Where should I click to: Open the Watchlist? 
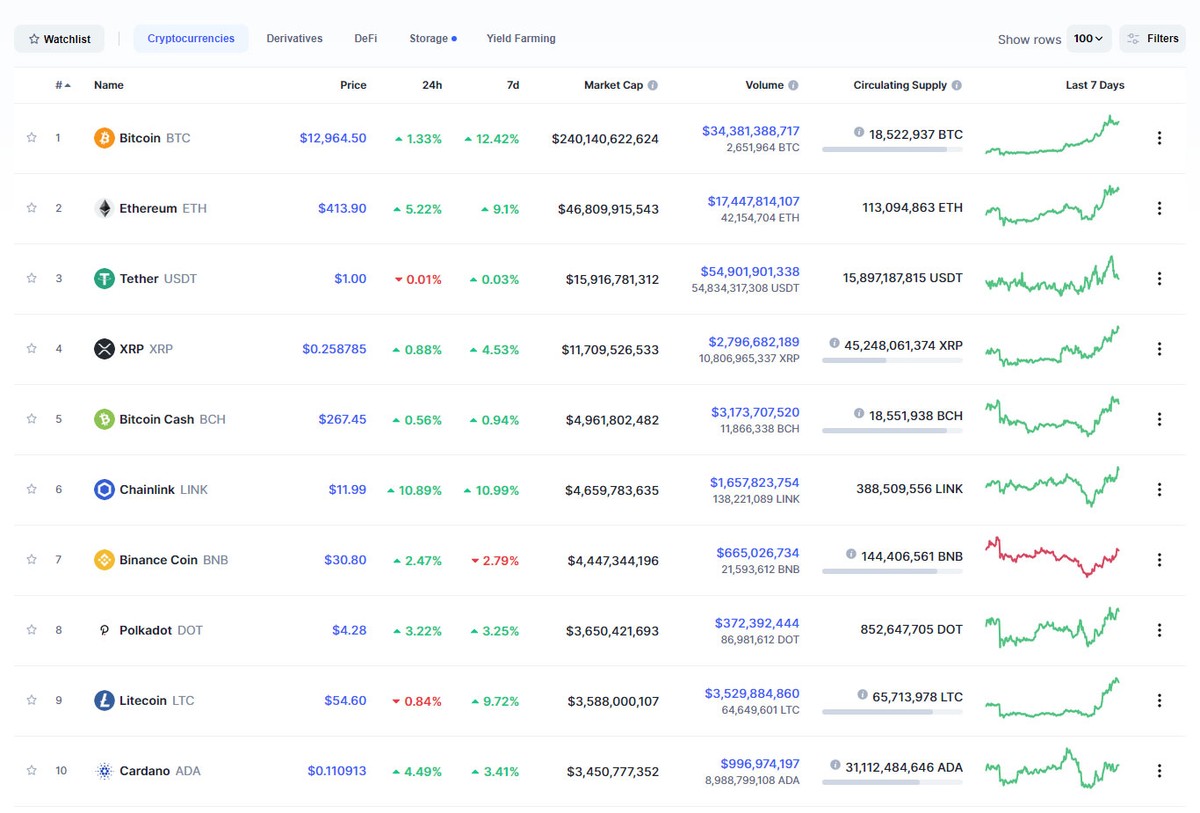tap(59, 38)
